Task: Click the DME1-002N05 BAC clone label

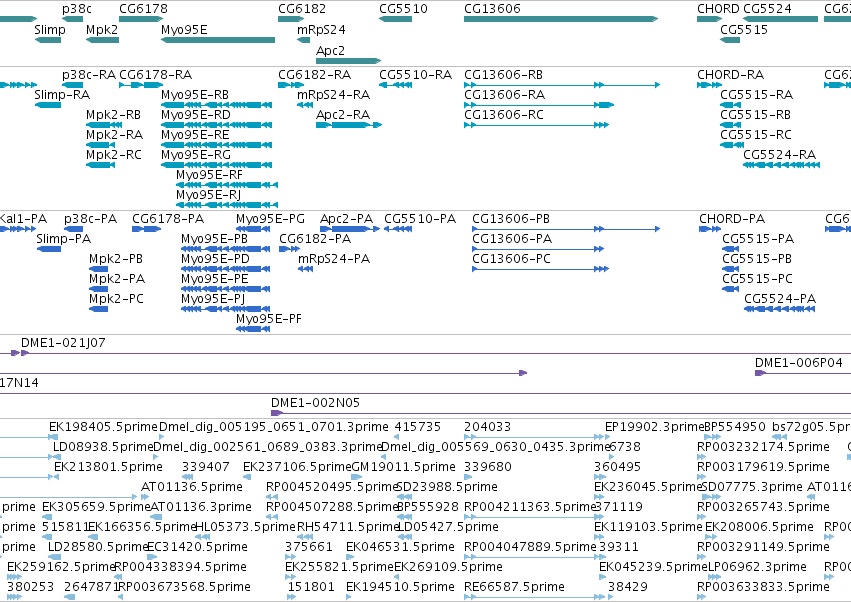Action: (315, 403)
